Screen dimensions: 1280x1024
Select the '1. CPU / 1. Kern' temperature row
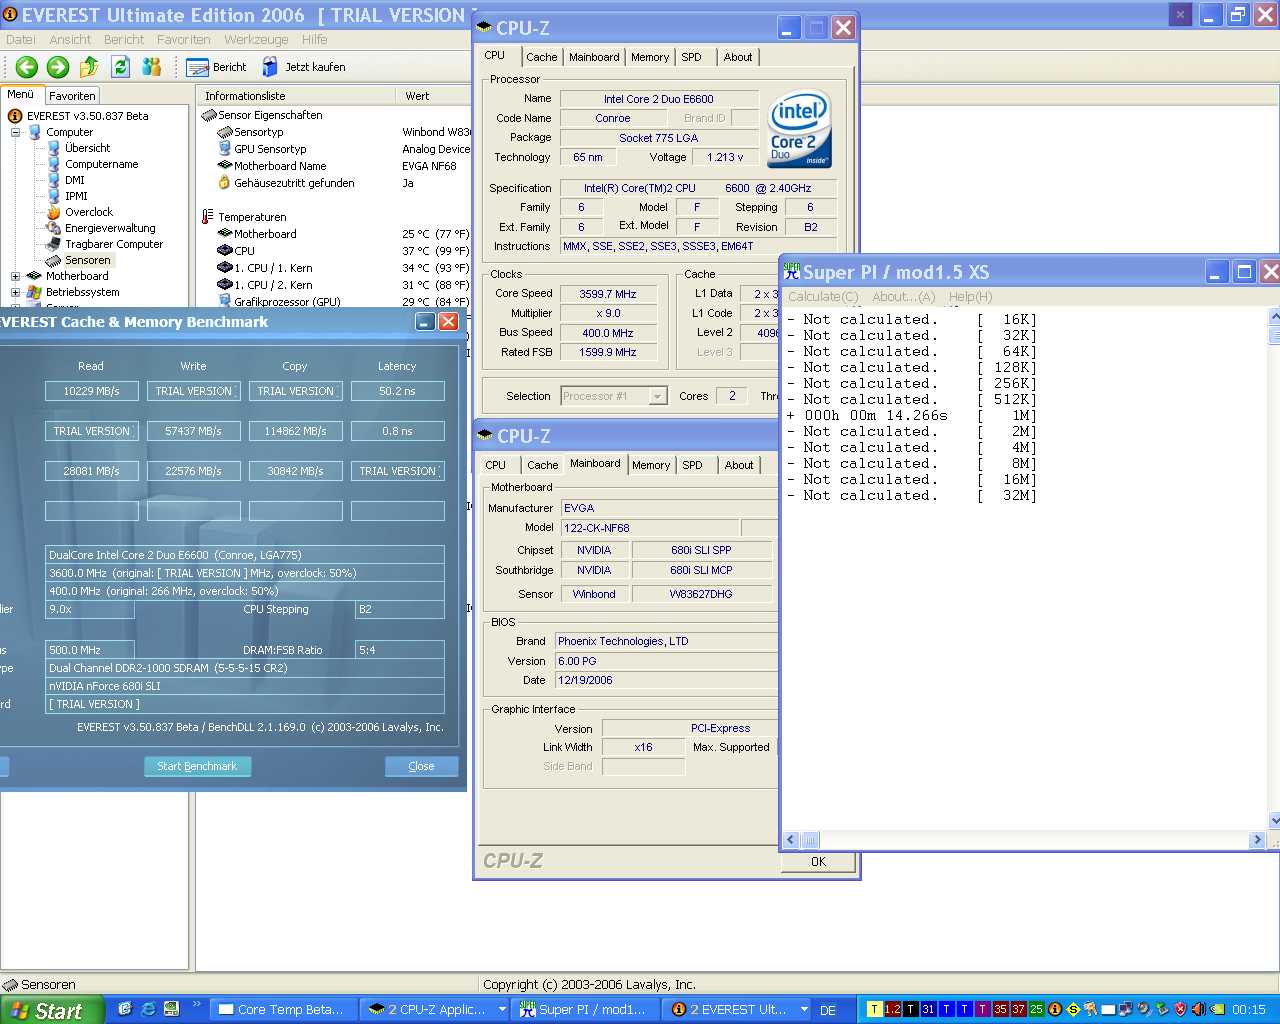(x=273, y=268)
